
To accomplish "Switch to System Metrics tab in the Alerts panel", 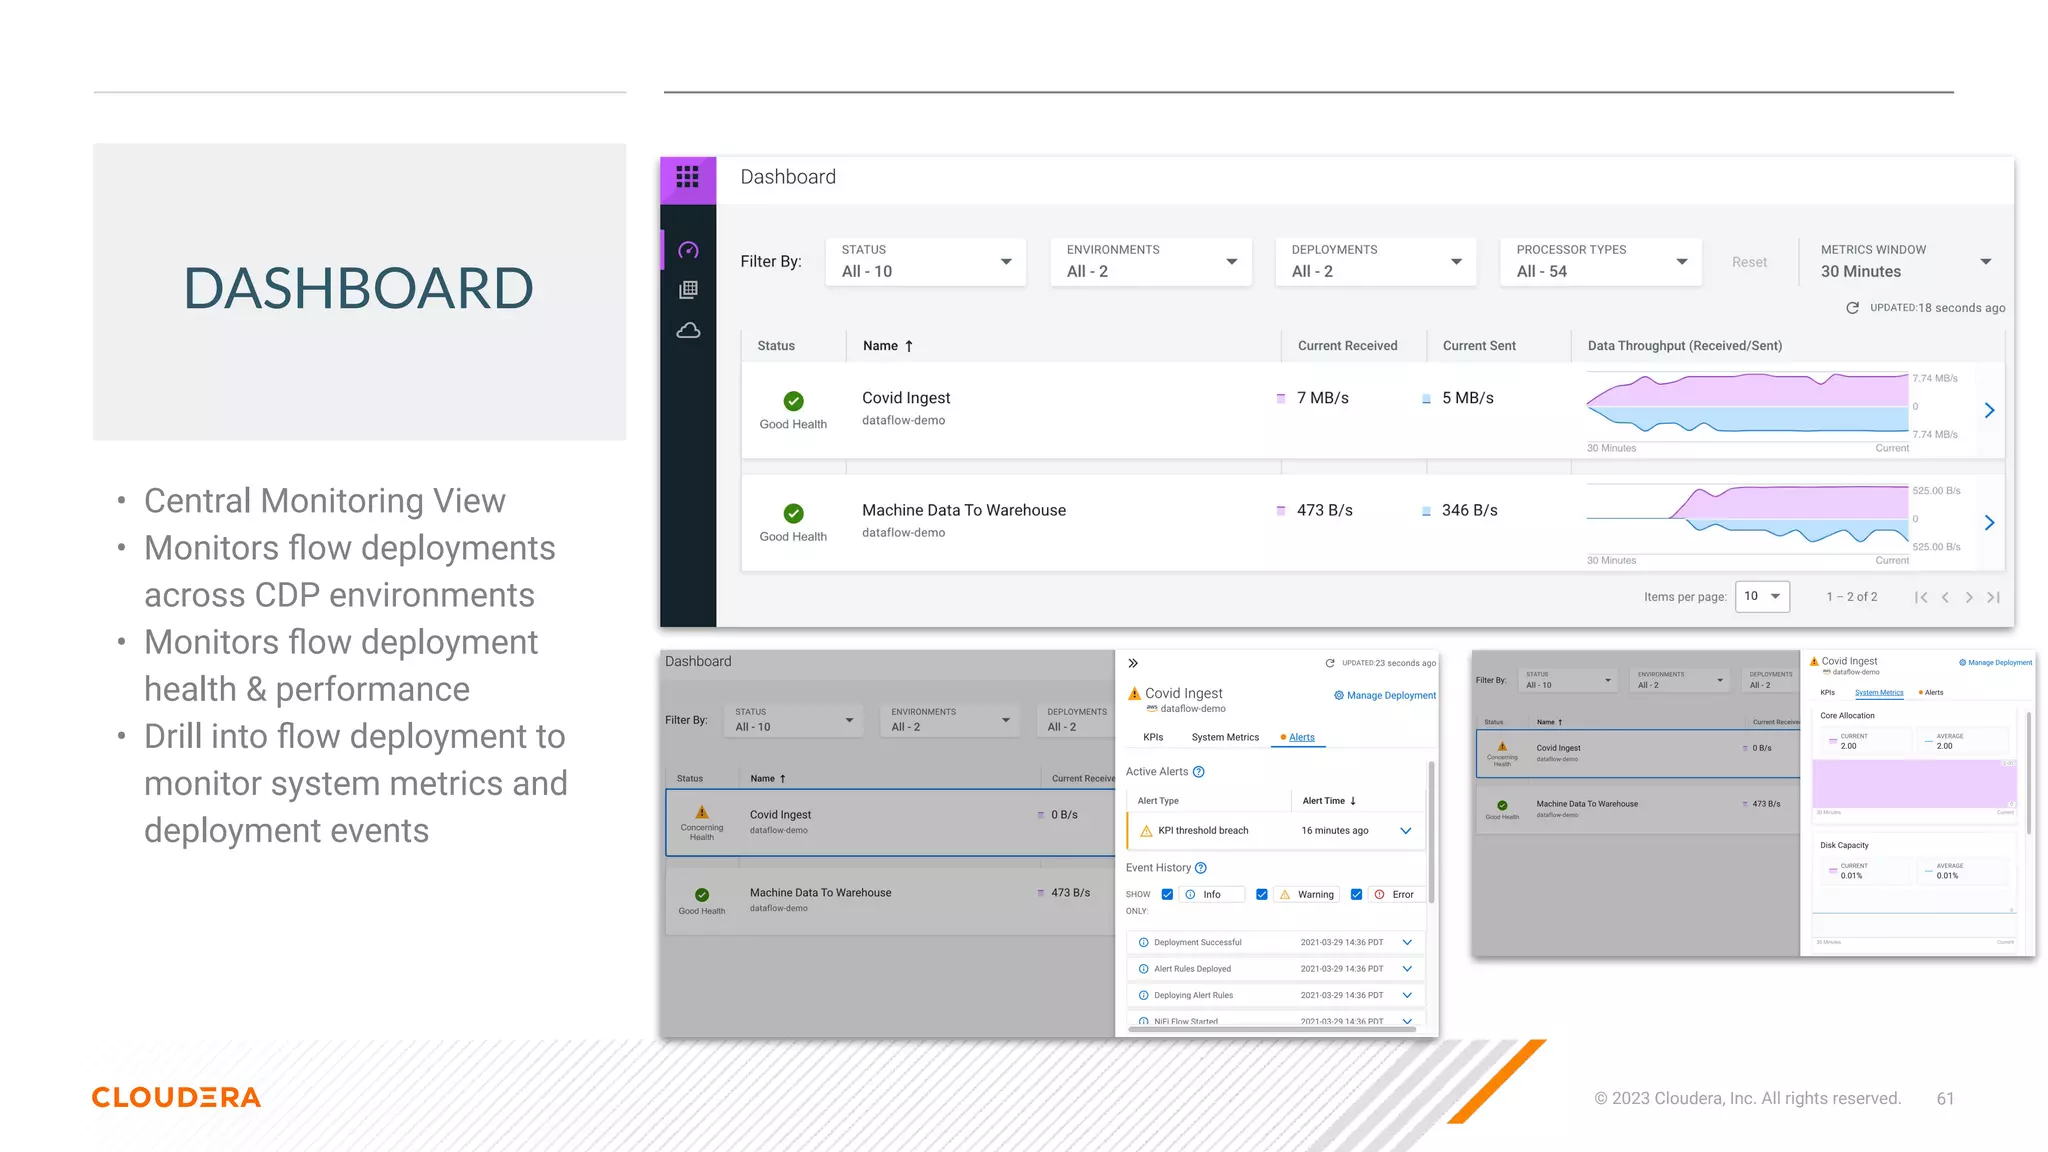I will point(1225,737).
